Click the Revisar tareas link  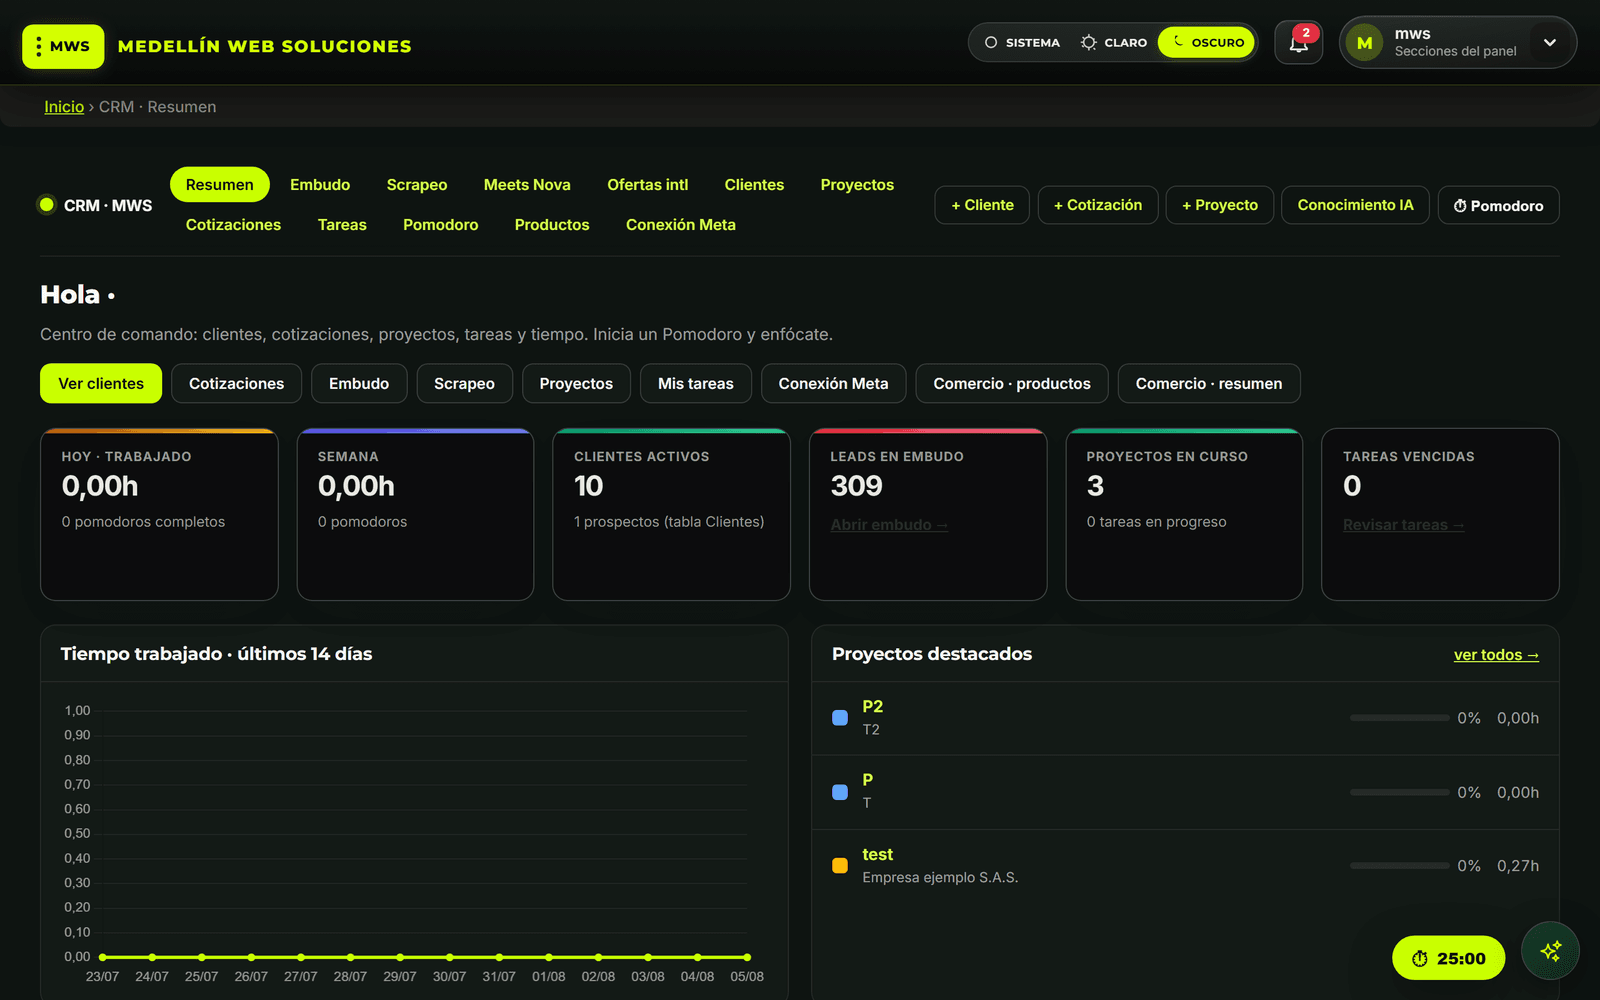tap(1403, 525)
